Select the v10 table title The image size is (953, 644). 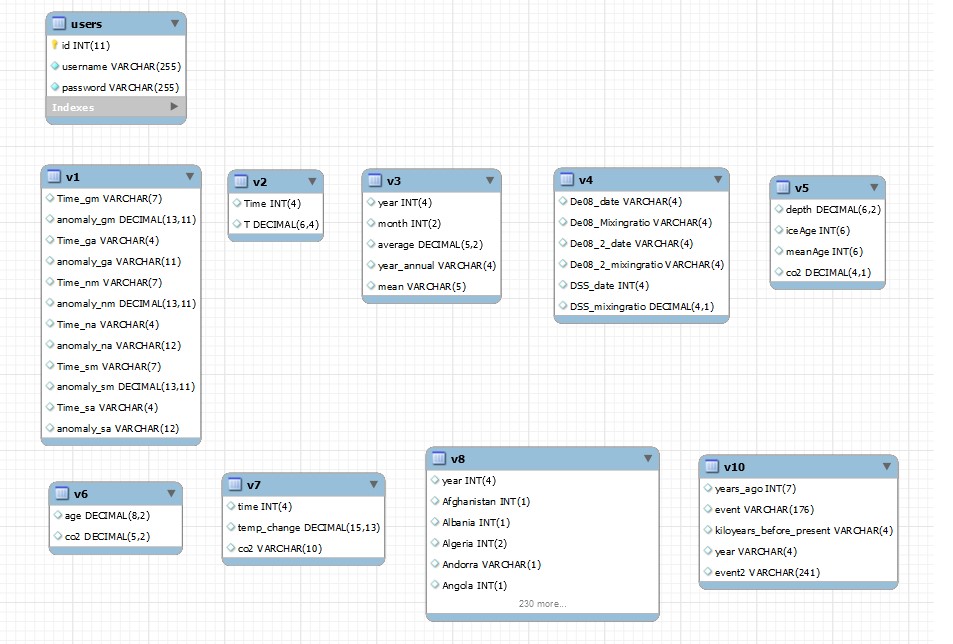tap(734, 467)
